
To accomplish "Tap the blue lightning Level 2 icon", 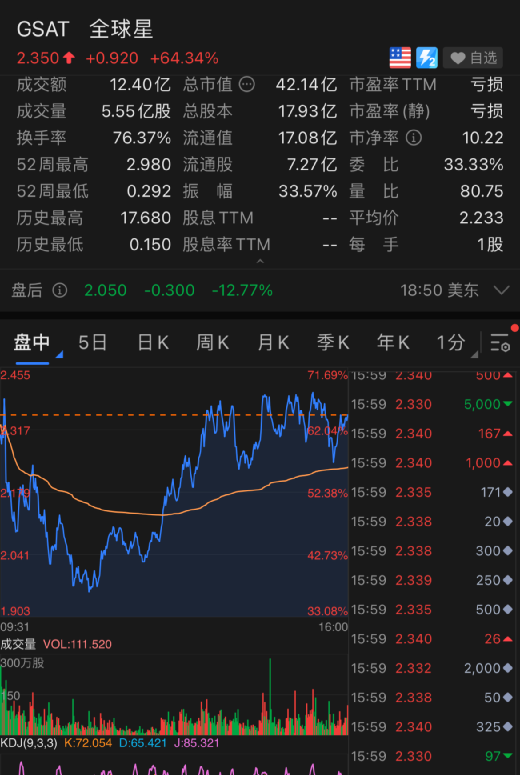I will 427,58.
